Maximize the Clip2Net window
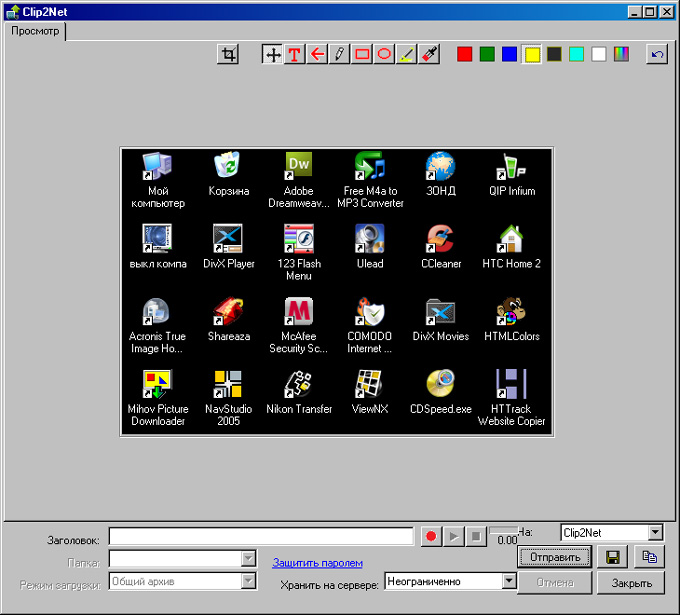680x615 pixels. pos(650,12)
